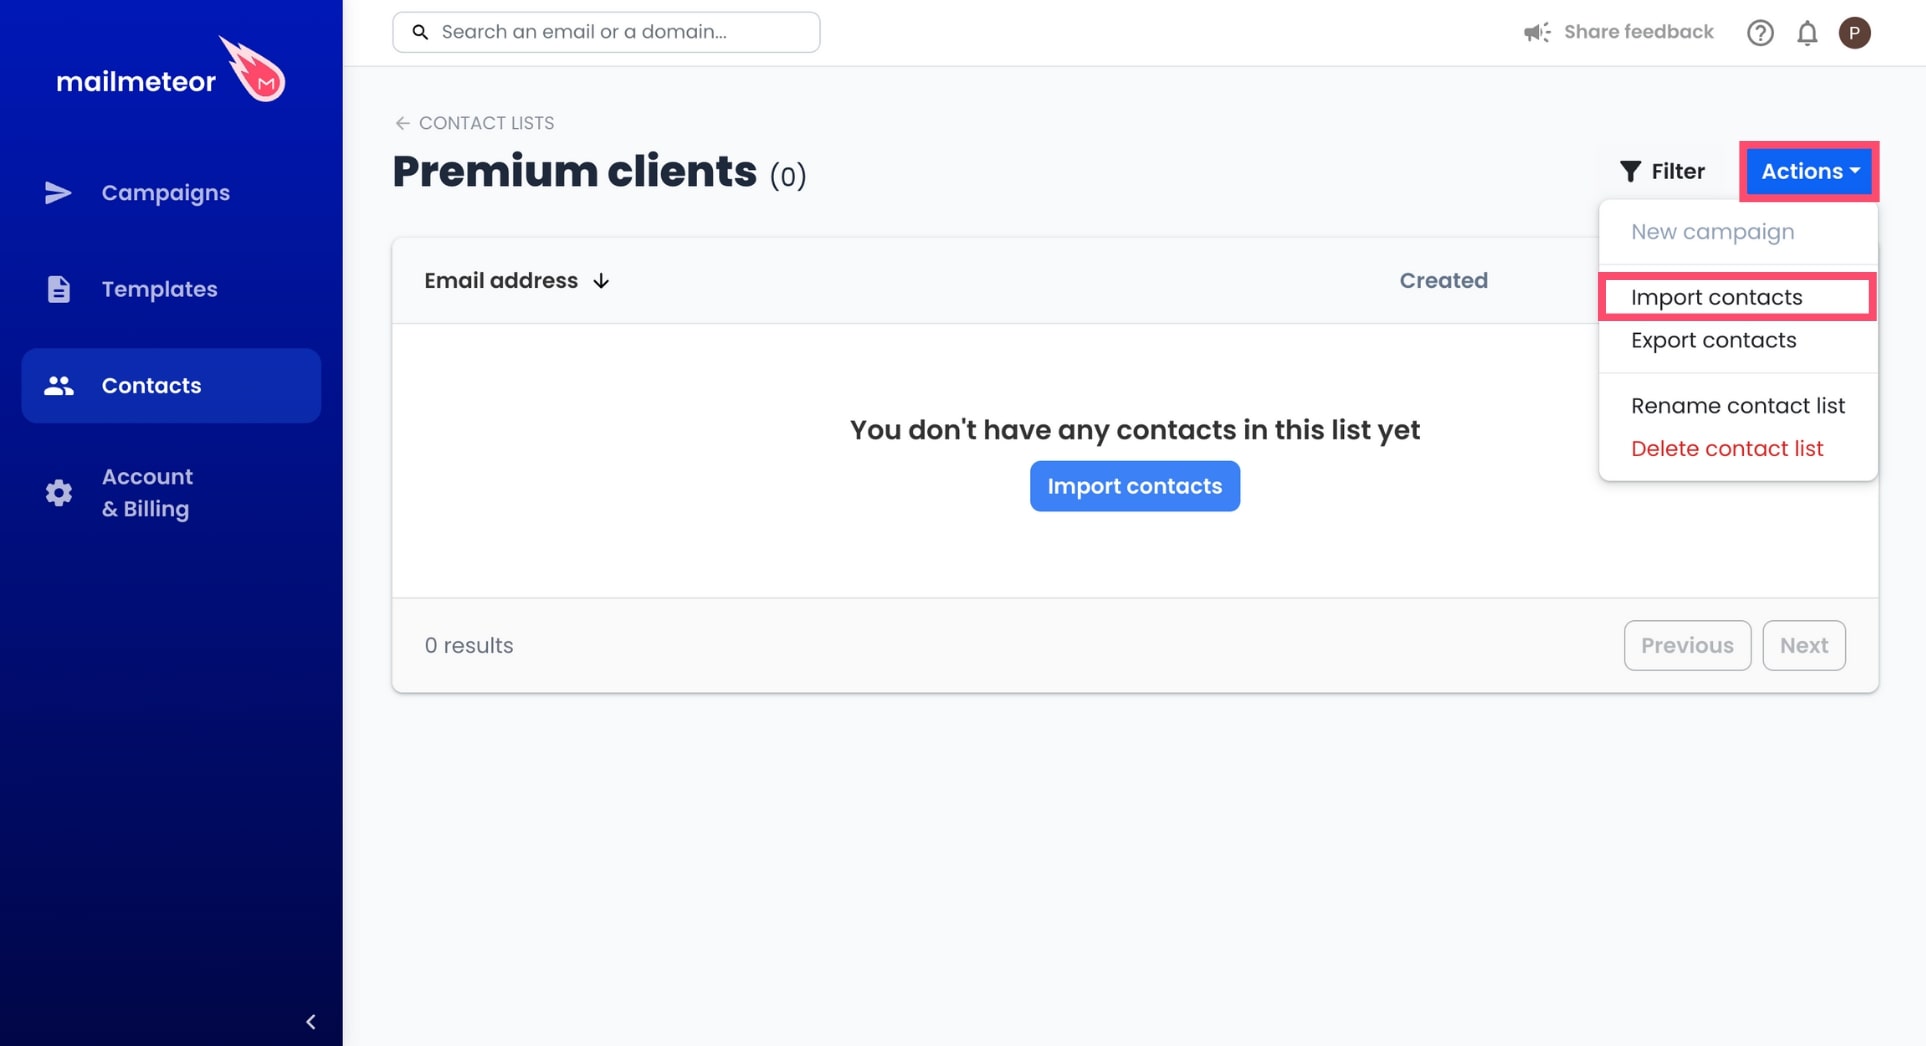1926x1046 pixels.
Task: Open Account & Billing settings gear
Action: click(x=58, y=492)
